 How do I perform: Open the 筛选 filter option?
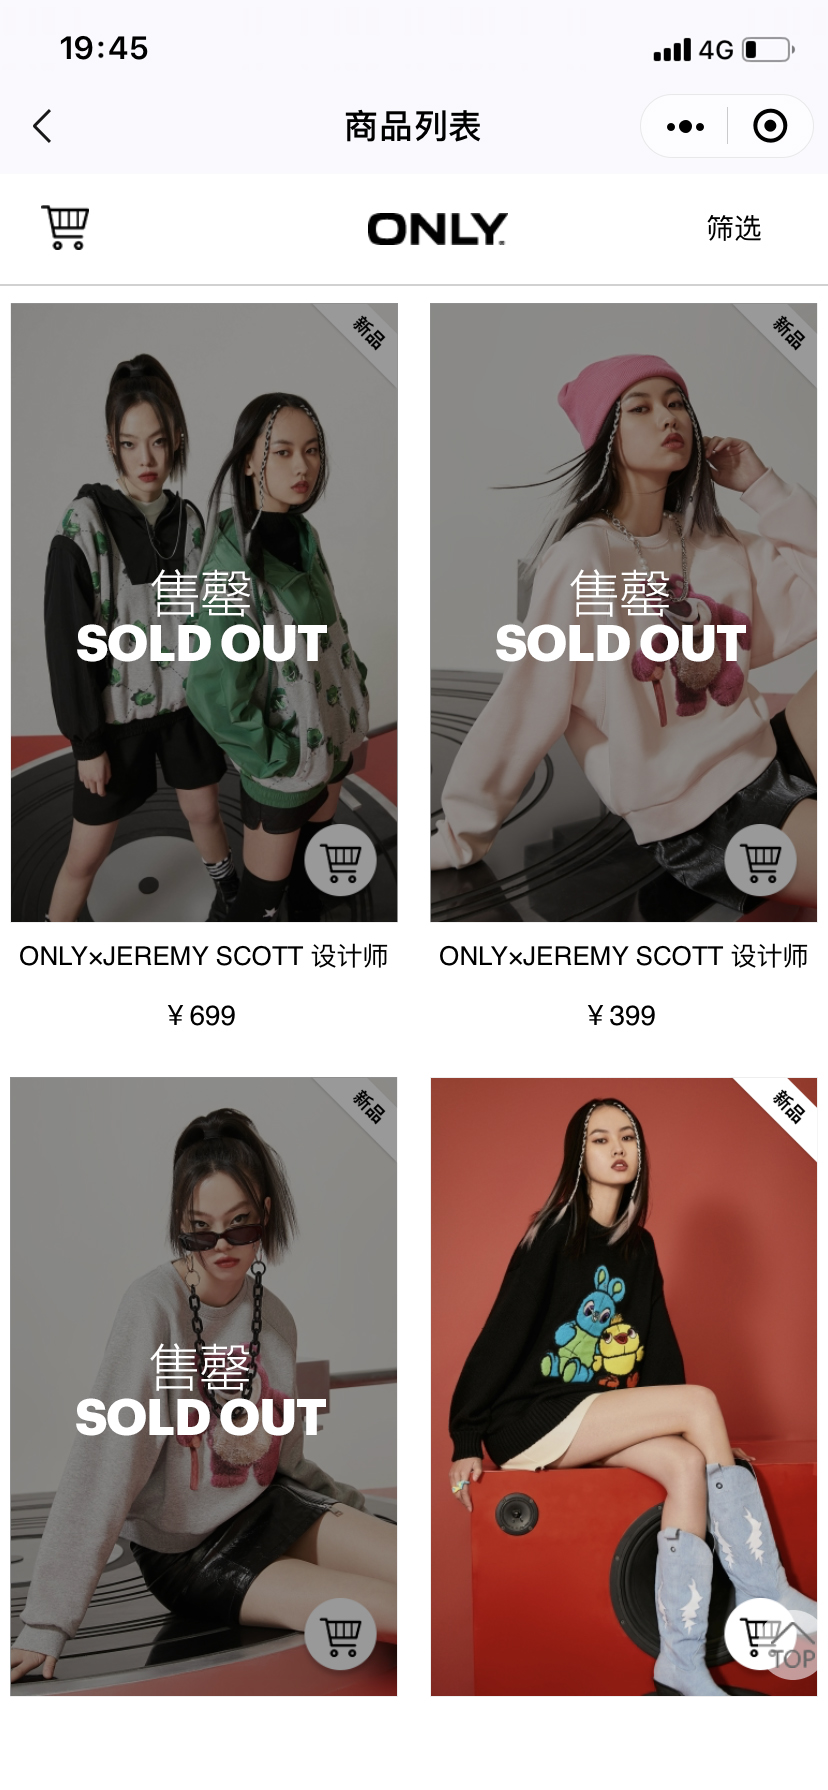pyautogui.click(x=734, y=228)
